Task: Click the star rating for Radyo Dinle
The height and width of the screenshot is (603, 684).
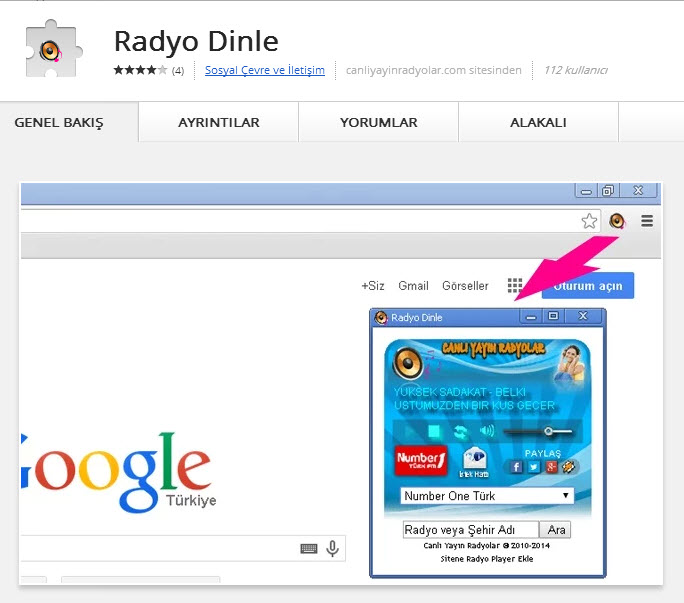Action: pos(140,70)
